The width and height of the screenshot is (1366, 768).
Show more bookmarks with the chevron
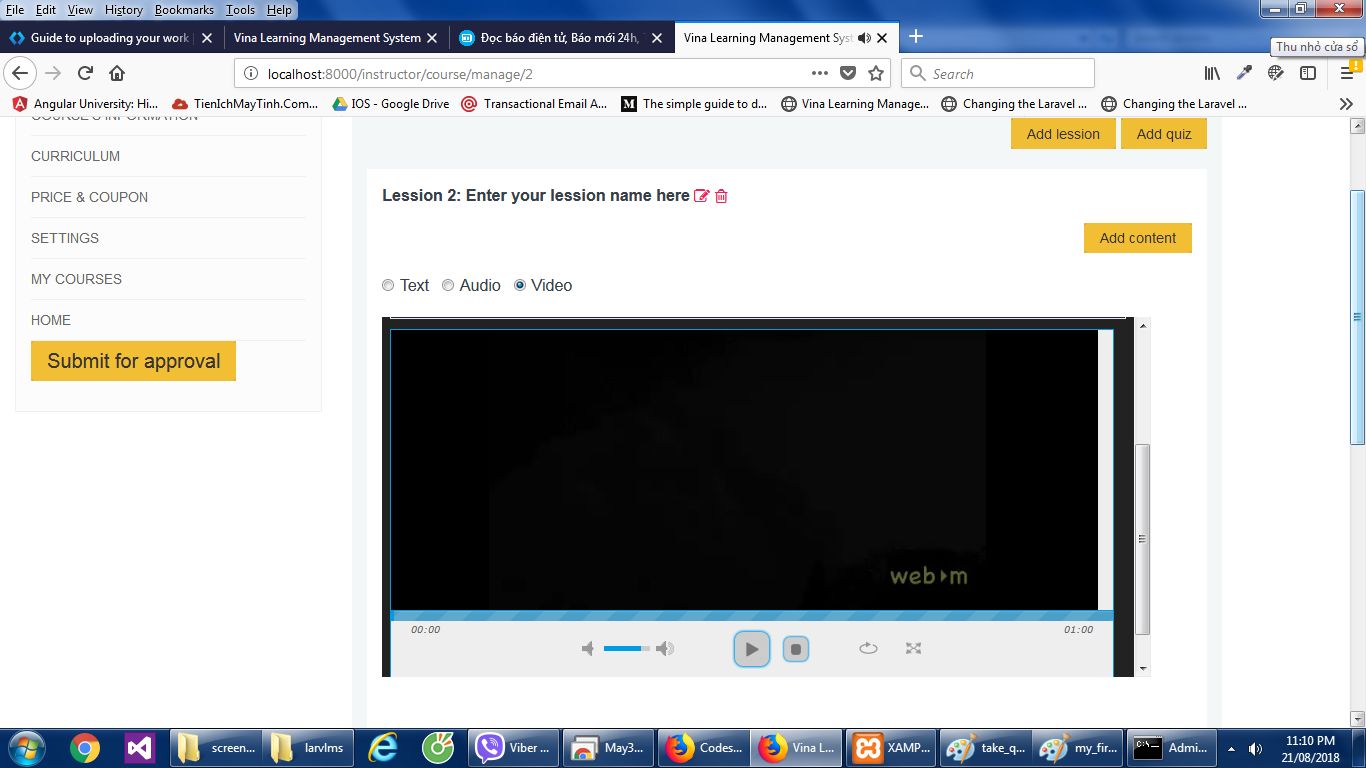click(1346, 104)
